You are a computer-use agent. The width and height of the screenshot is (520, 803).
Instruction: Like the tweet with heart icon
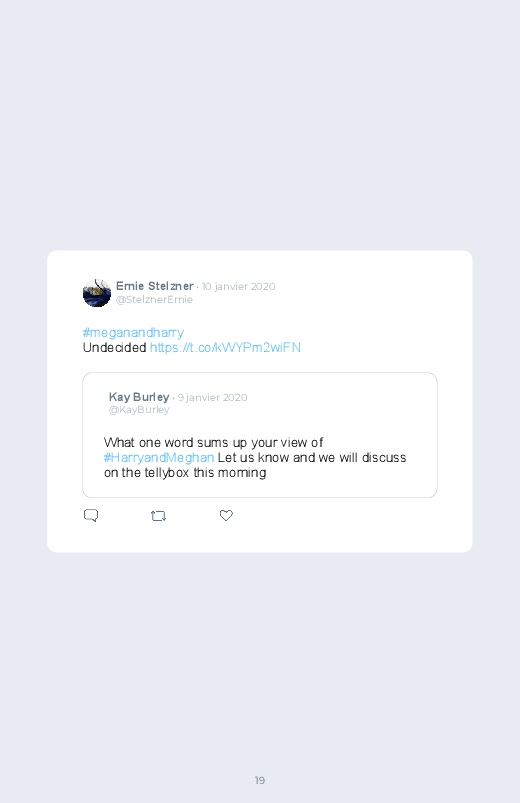(x=226, y=515)
